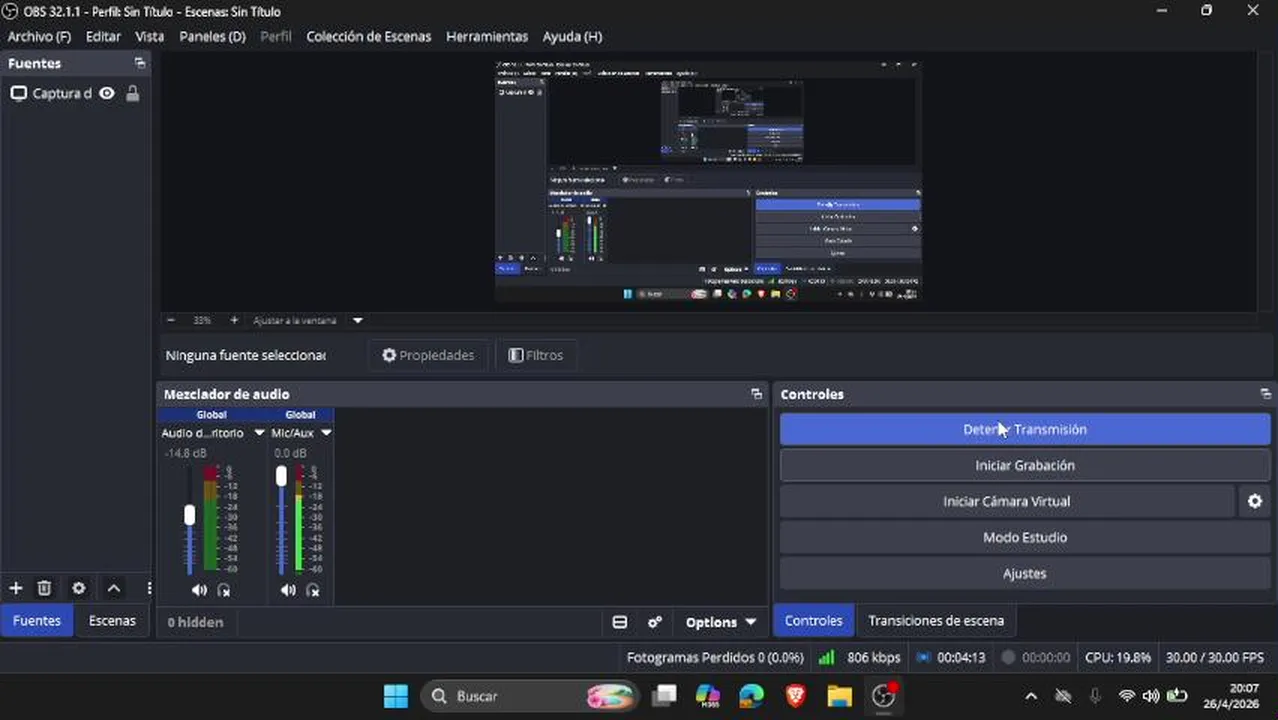Pop out the Mezclador de audio panel

[756, 394]
